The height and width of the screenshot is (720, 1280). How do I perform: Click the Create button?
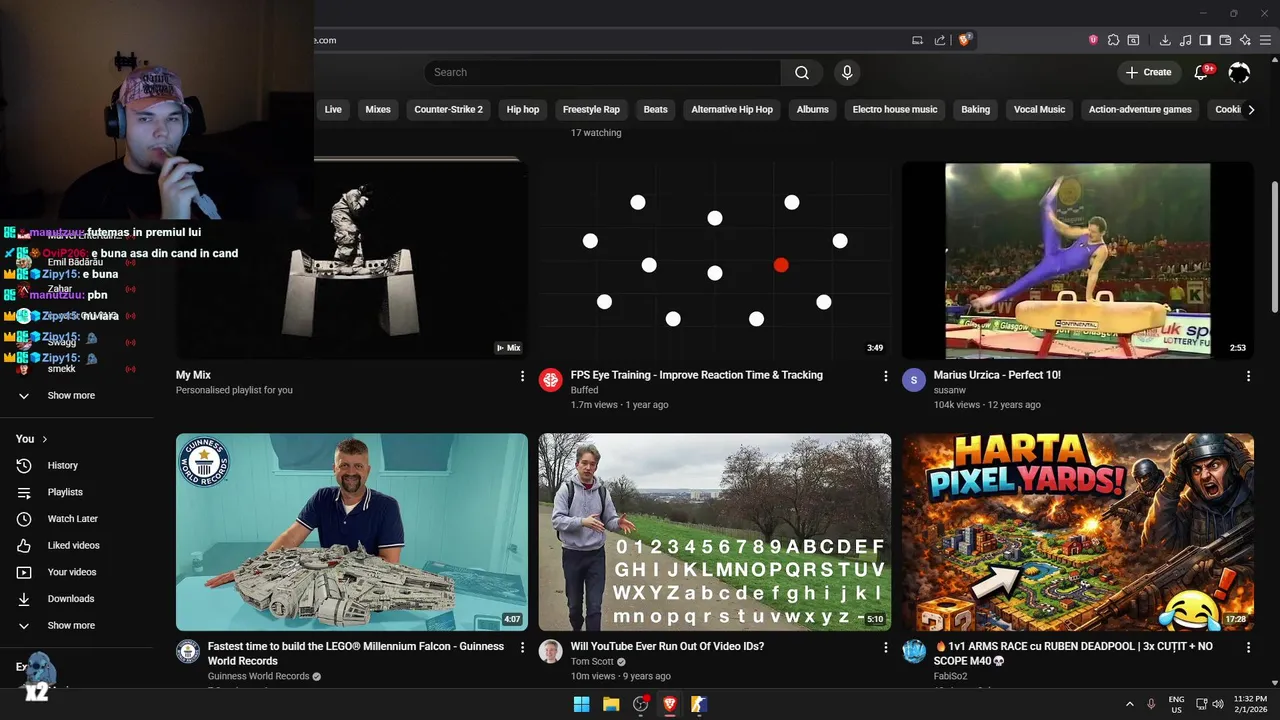coord(1148,72)
